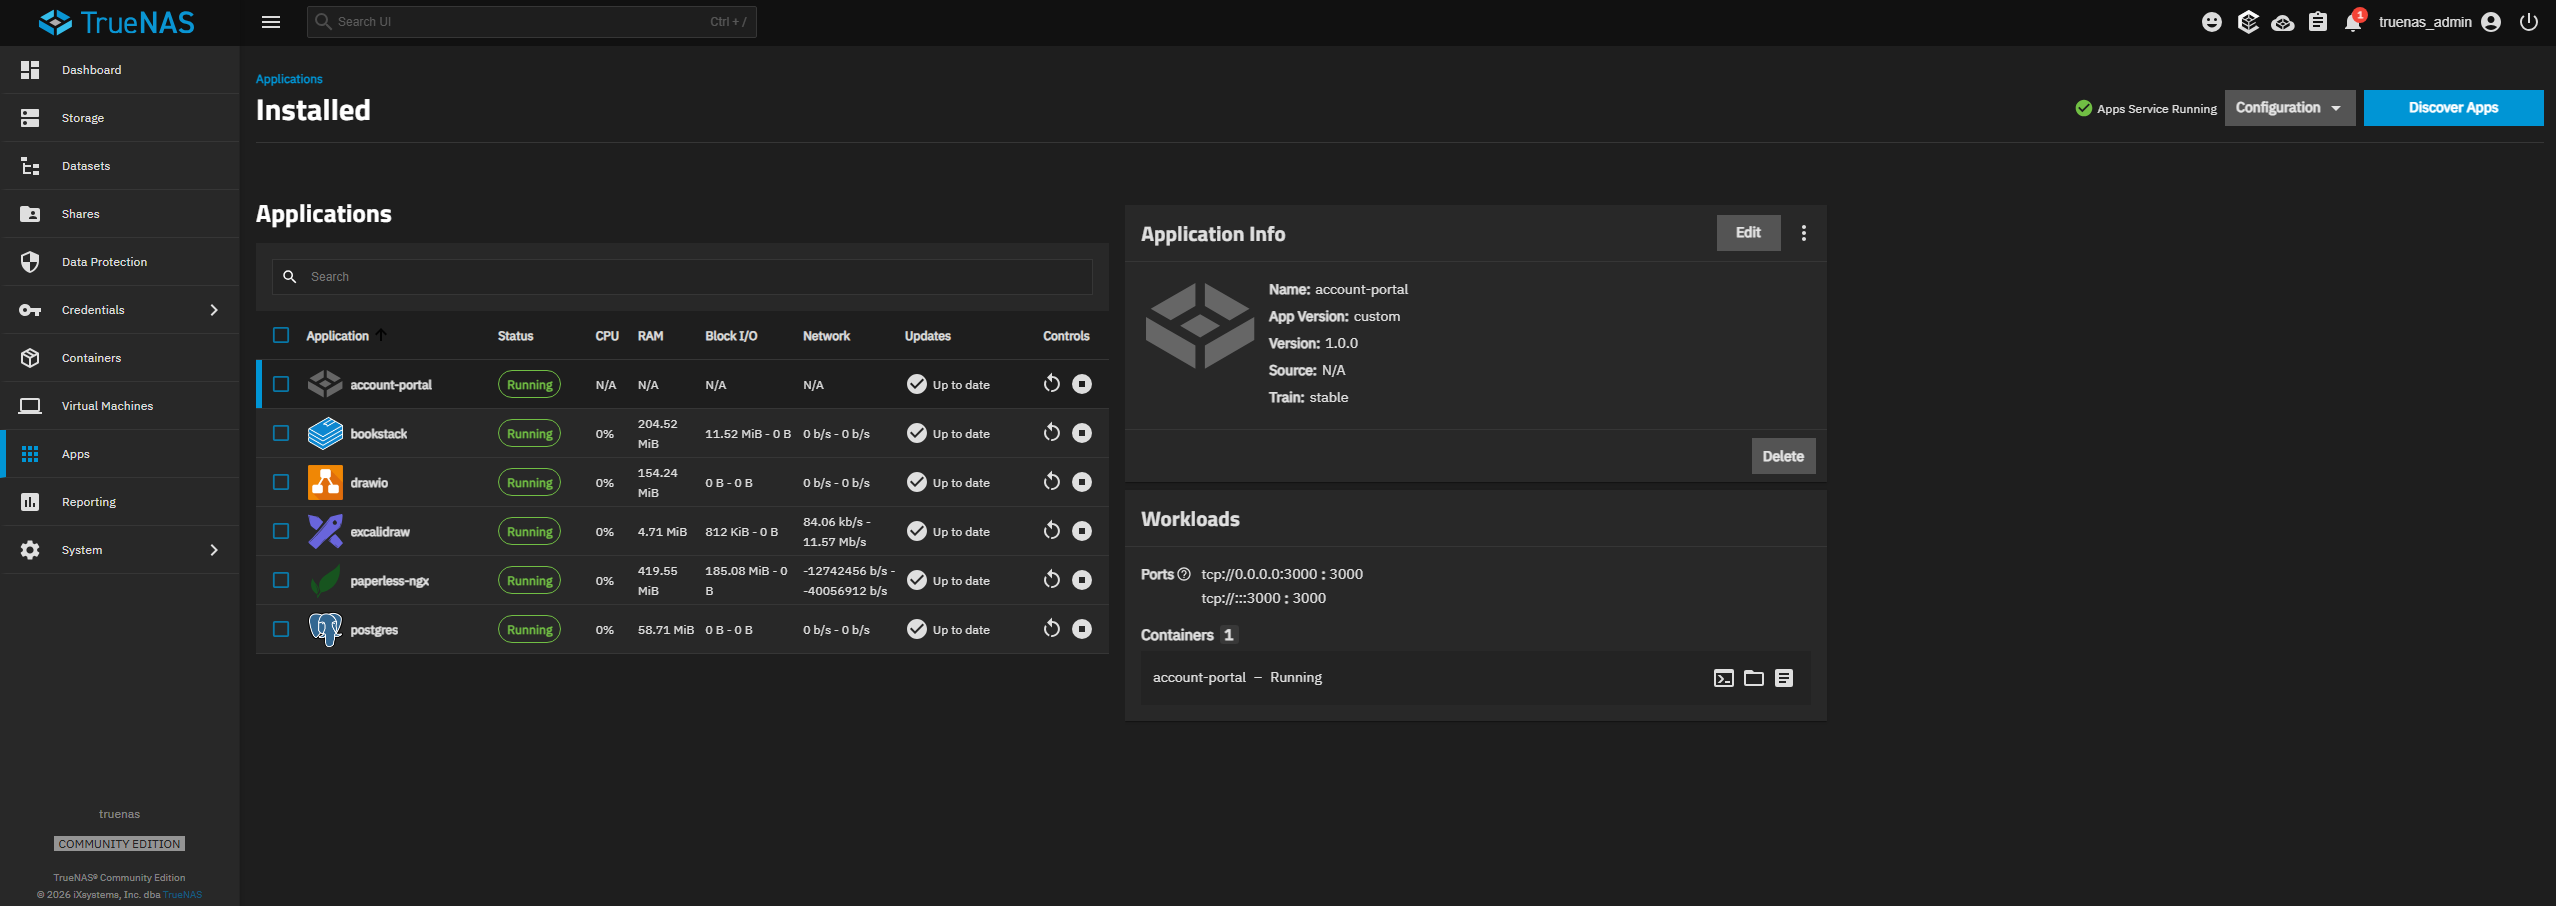Open the TrueNAS link in the footer
Screen dimensions: 2556x906
point(182,895)
